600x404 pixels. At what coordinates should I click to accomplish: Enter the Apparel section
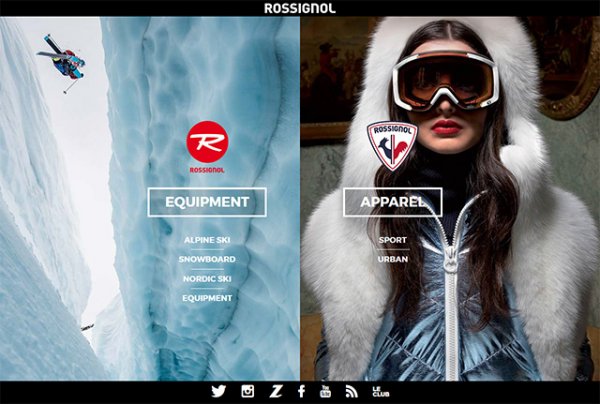(x=393, y=202)
